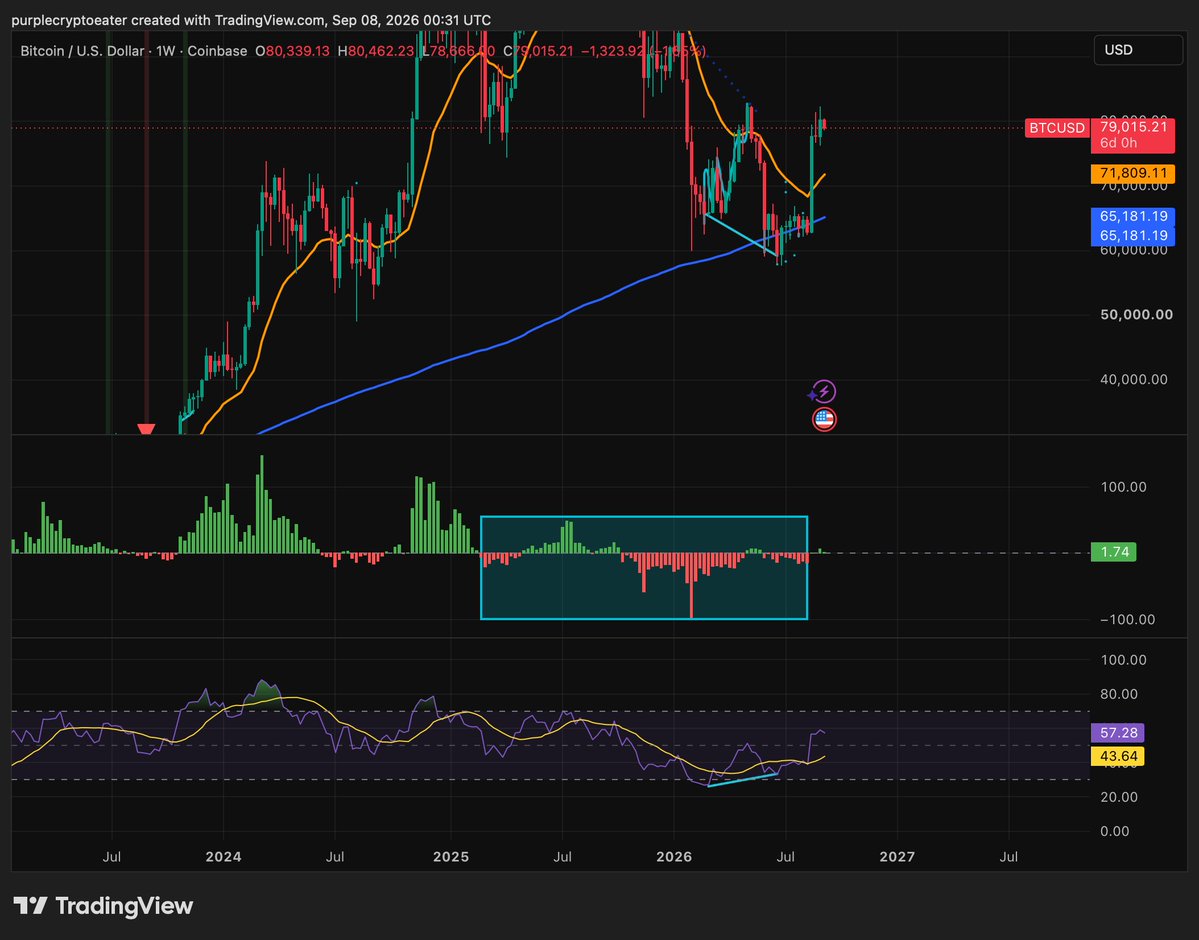Click the US flag economic event icon
The height and width of the screenshot is (940, 1199).
(824, 419)
